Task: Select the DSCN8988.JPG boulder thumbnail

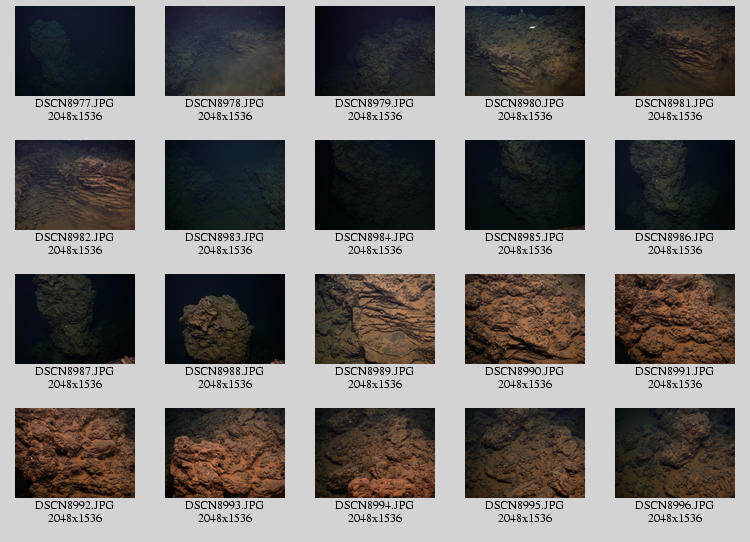Action: click(225, 319)
